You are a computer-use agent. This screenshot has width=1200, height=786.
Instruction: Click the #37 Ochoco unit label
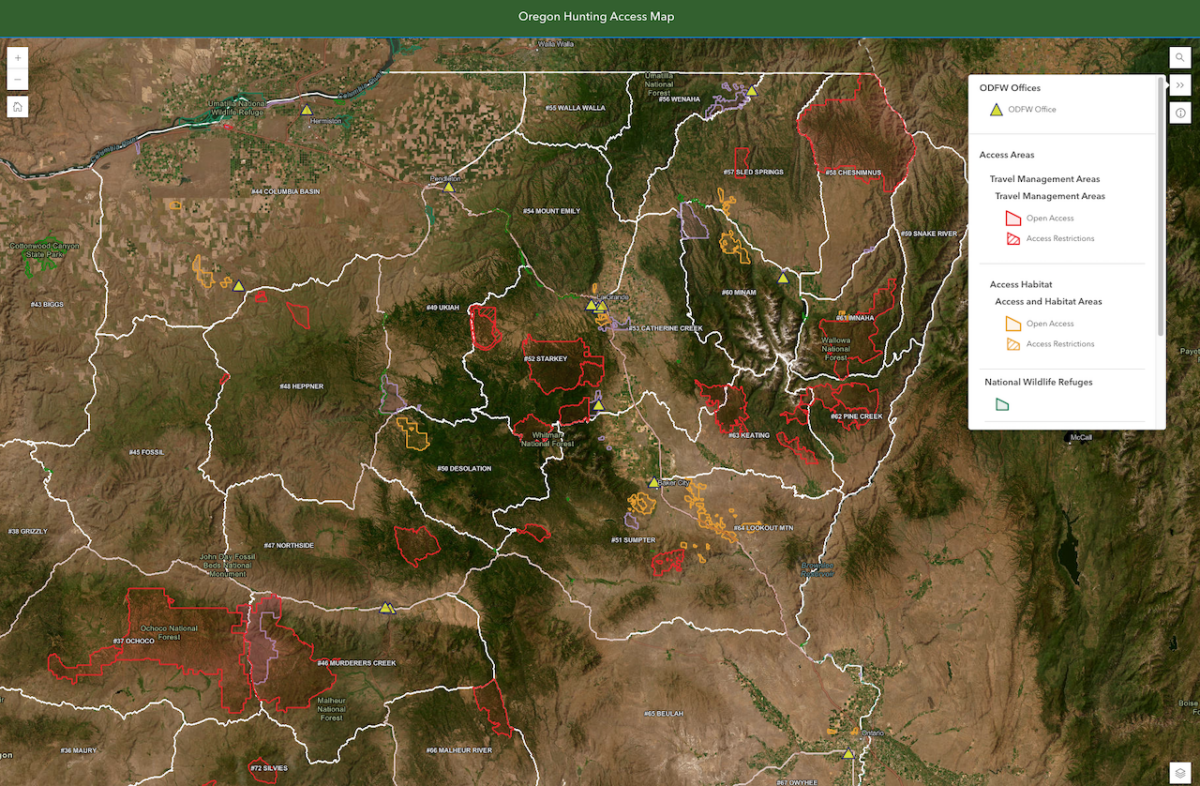133,641
